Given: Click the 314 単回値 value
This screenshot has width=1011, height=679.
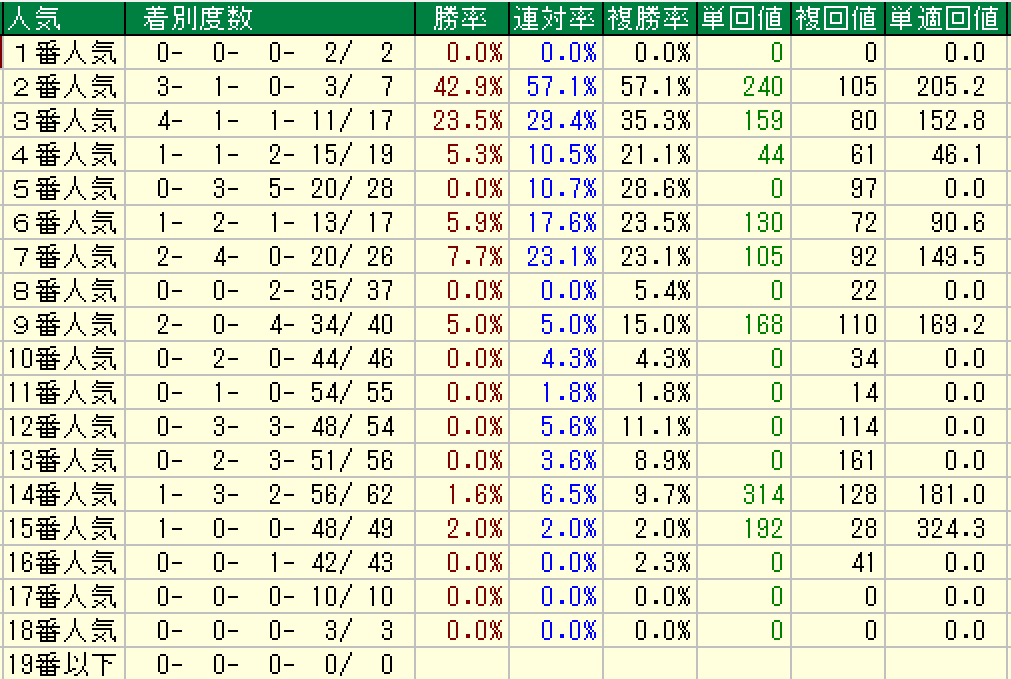Looking at the screenshot, I should (x=763, y=495).
